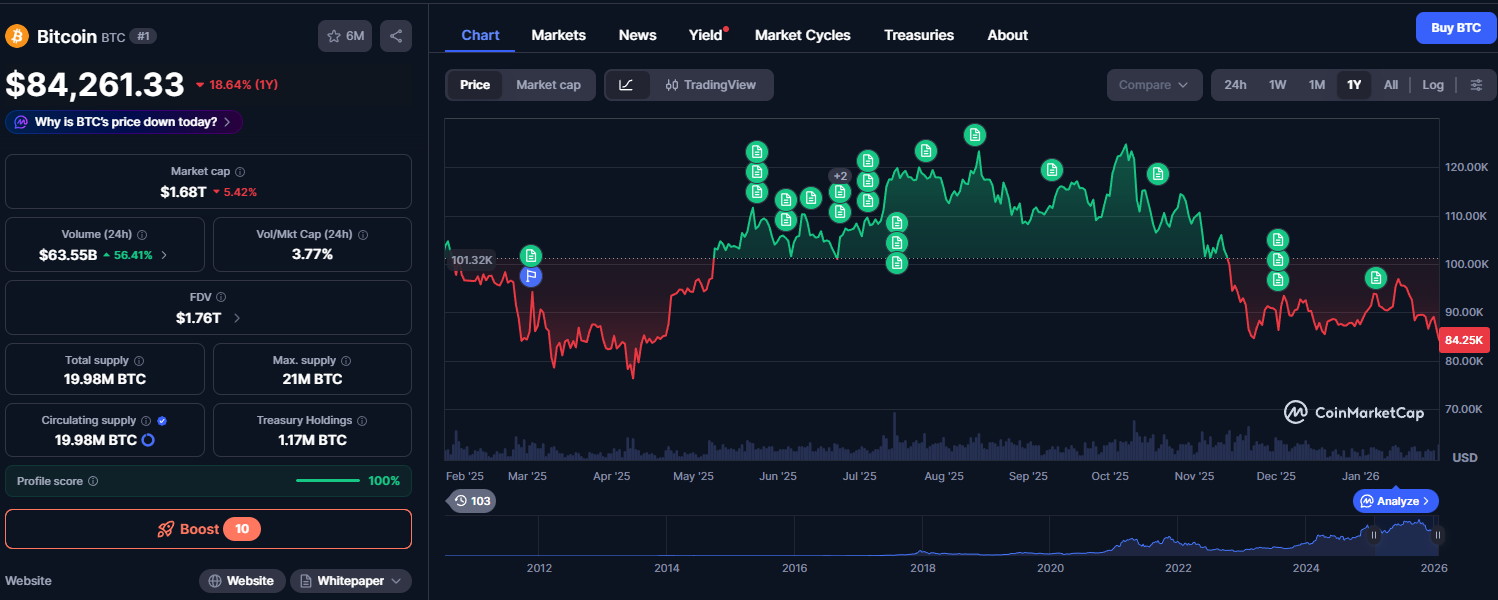The image size is (1498, 600).
Task: Open the Market cap info icon
Action: coord(240,172)
